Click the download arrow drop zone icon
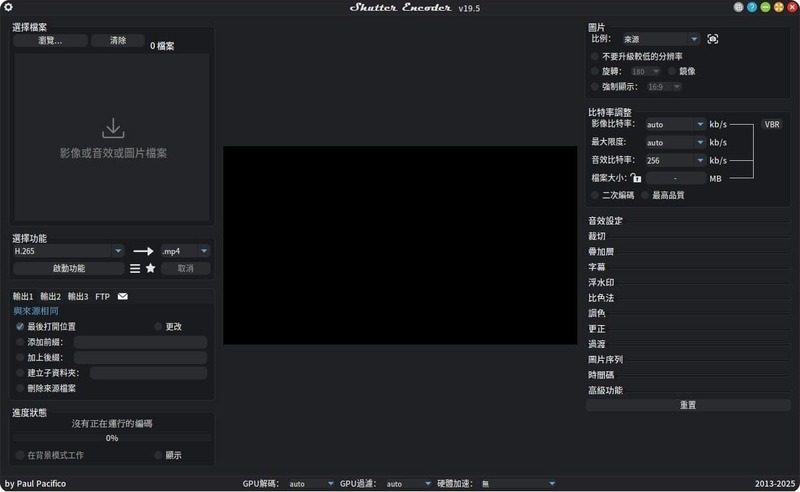Screen dimensions: 800x492 pos(113,128)
